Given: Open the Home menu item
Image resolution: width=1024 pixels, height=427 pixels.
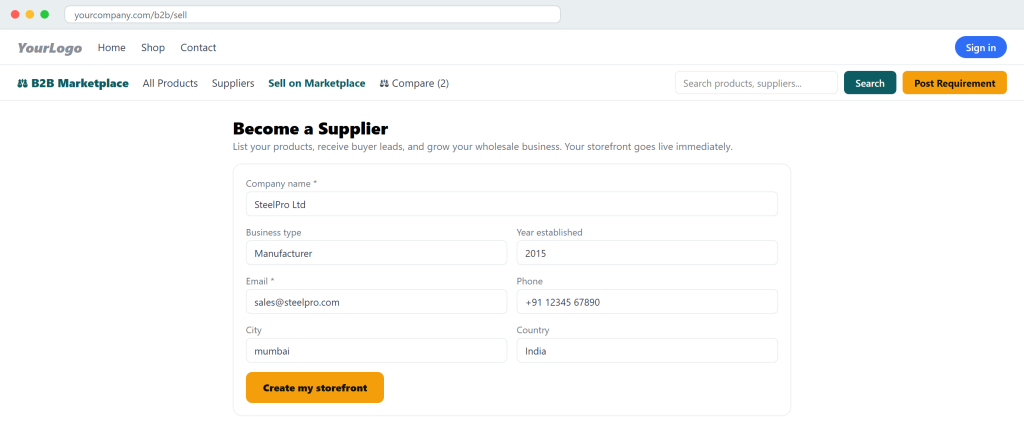Looking at the screenshot, I should (x=112, y=48).
